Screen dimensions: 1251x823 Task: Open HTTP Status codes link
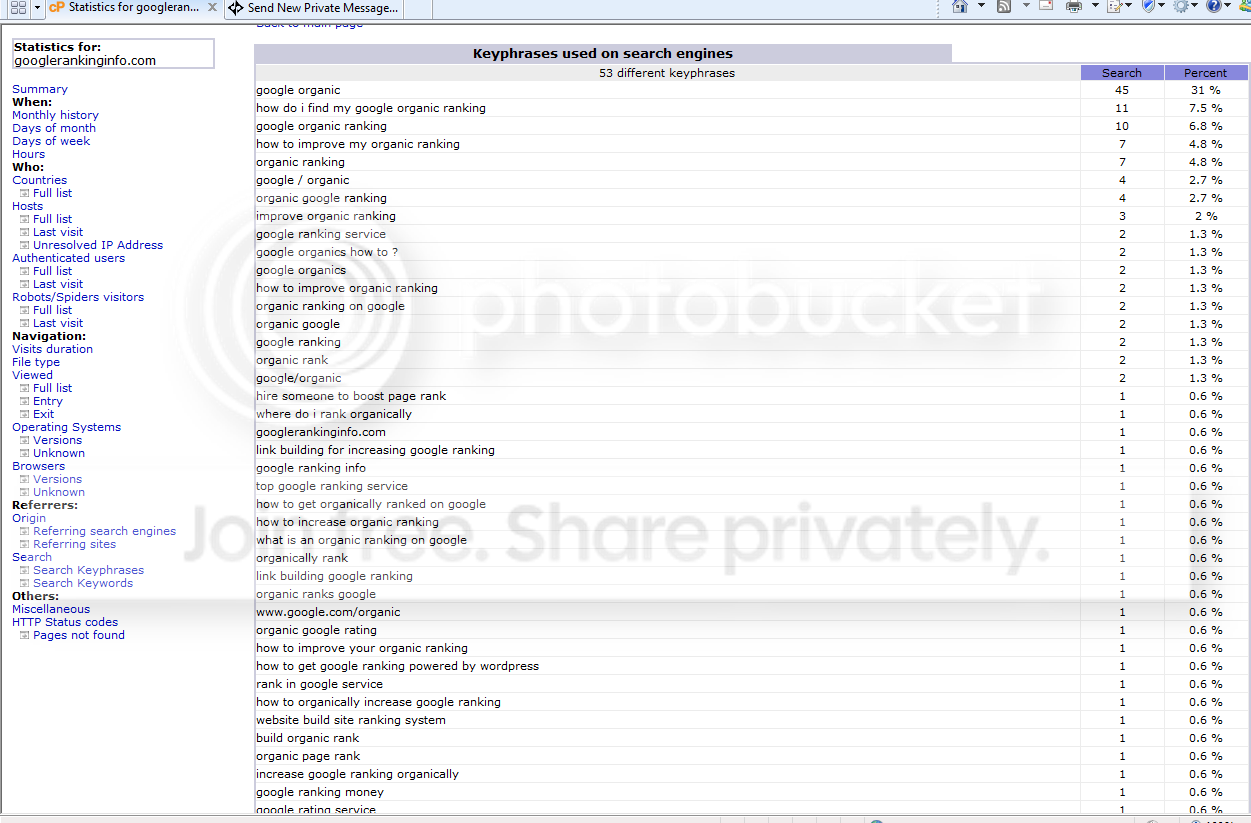[65, 622]
